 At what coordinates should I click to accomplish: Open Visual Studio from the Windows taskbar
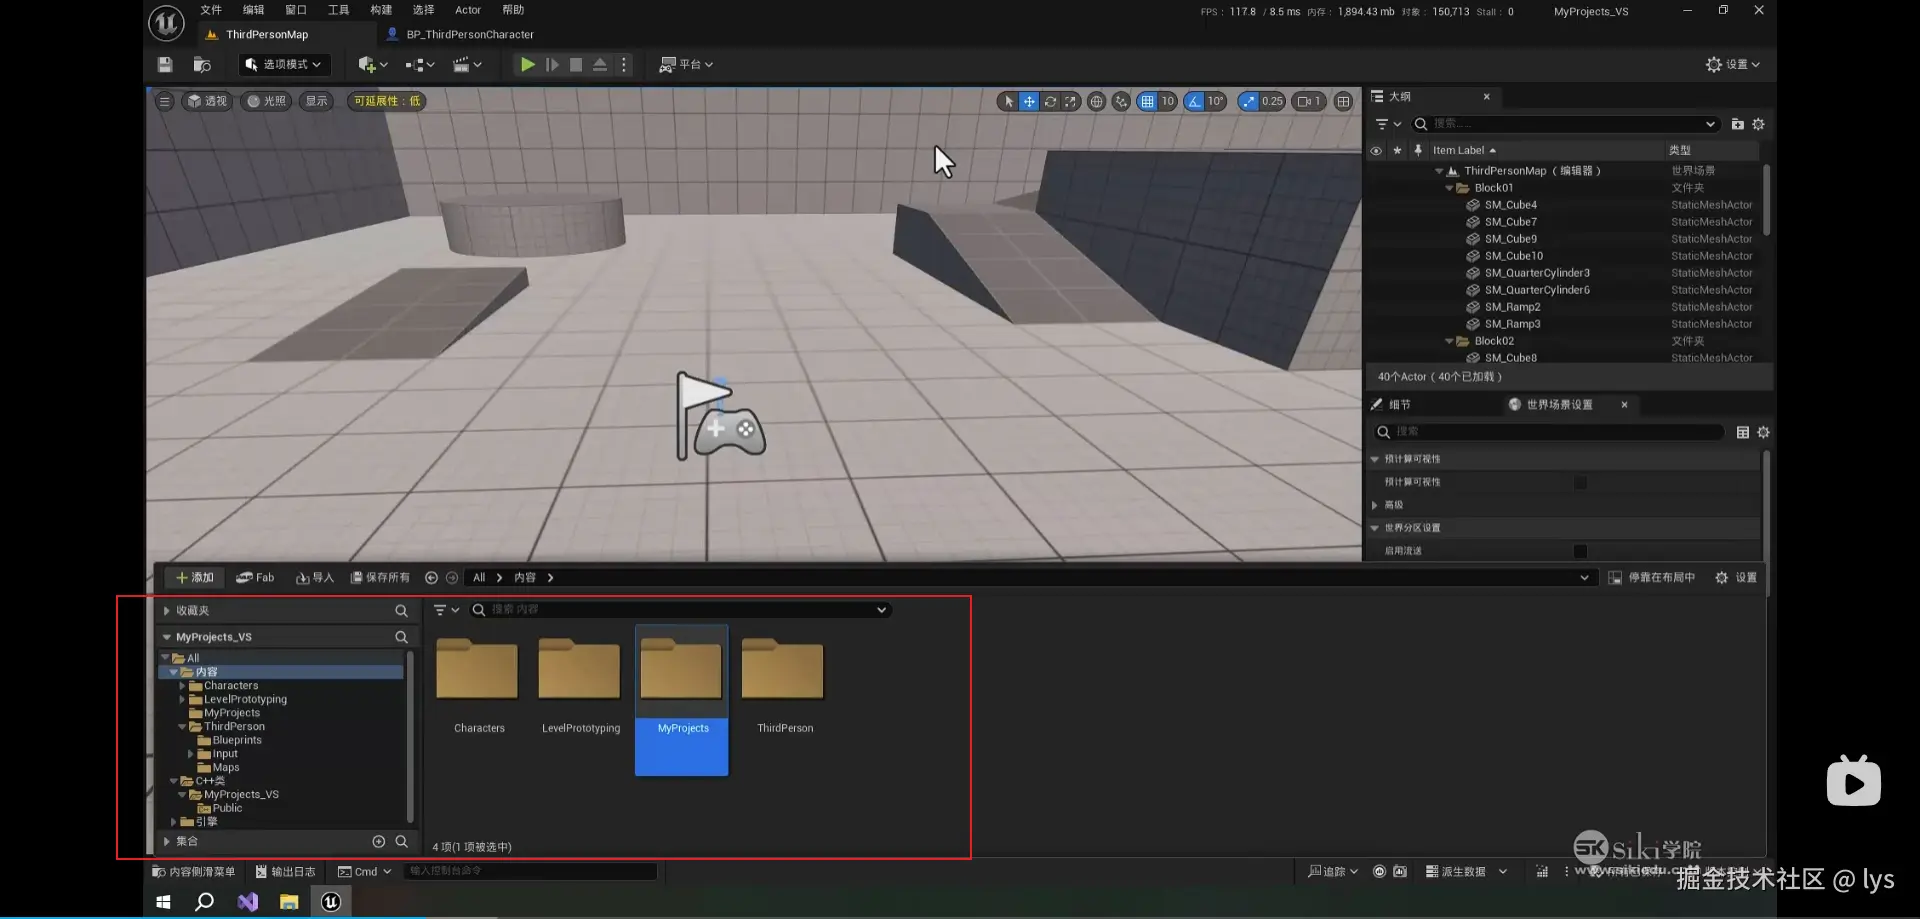tap(247, 902)
